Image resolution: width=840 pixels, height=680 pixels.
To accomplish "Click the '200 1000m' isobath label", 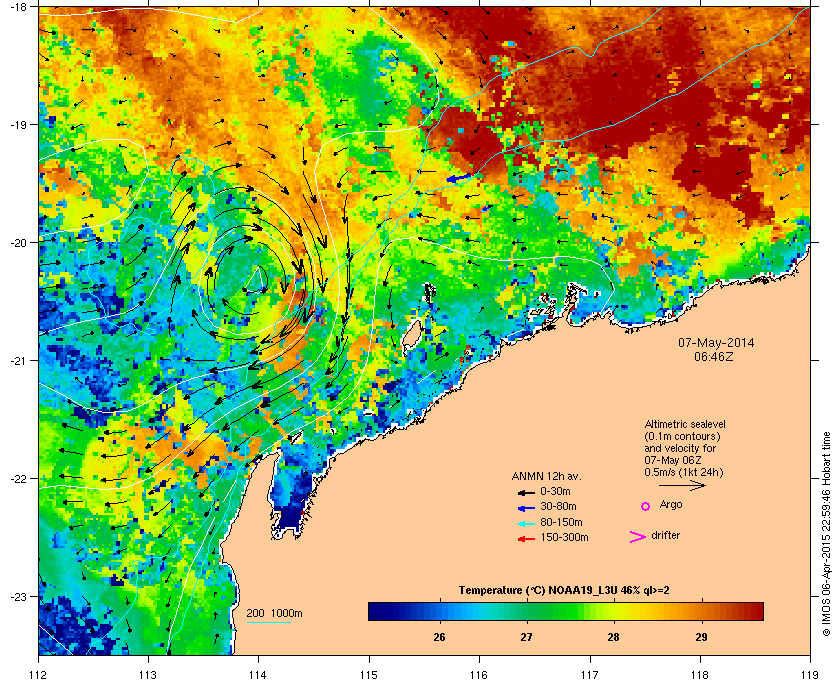I will 274,614.
